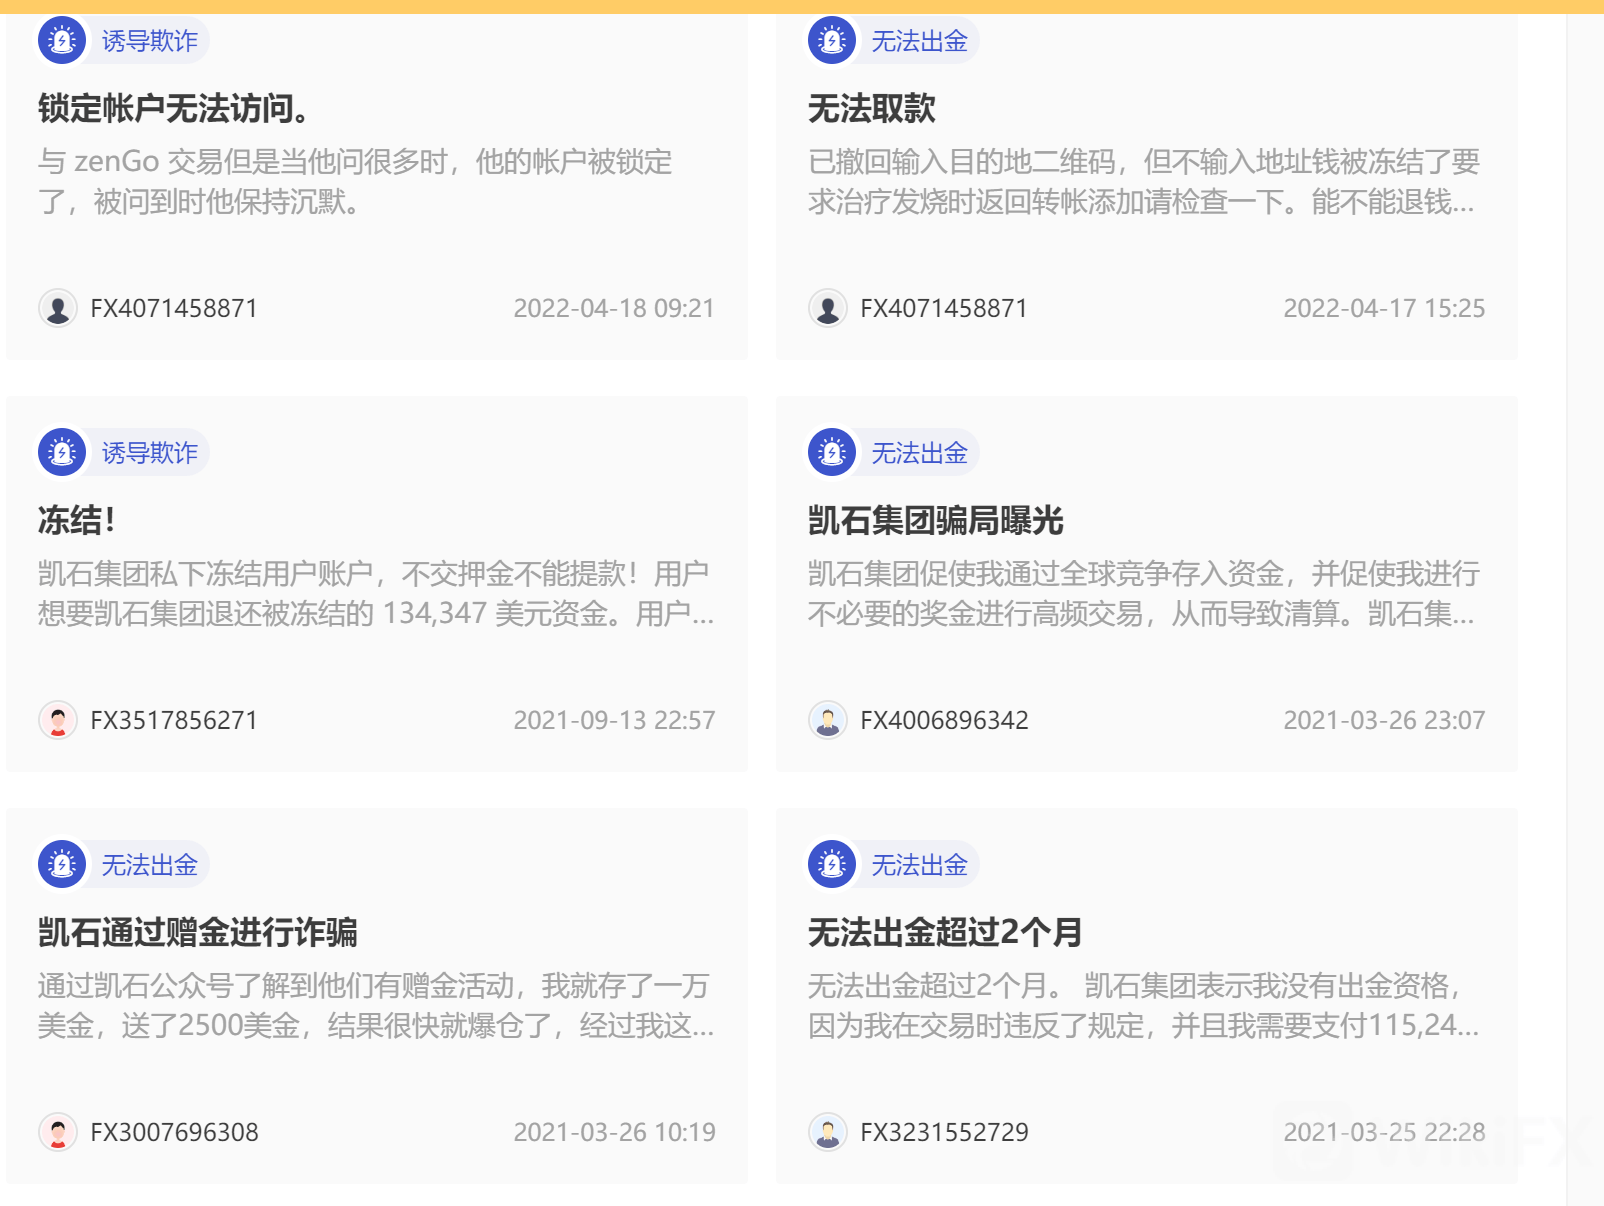
Task: Open the 无法出金超过2个月 complaint
Action: 945,932
